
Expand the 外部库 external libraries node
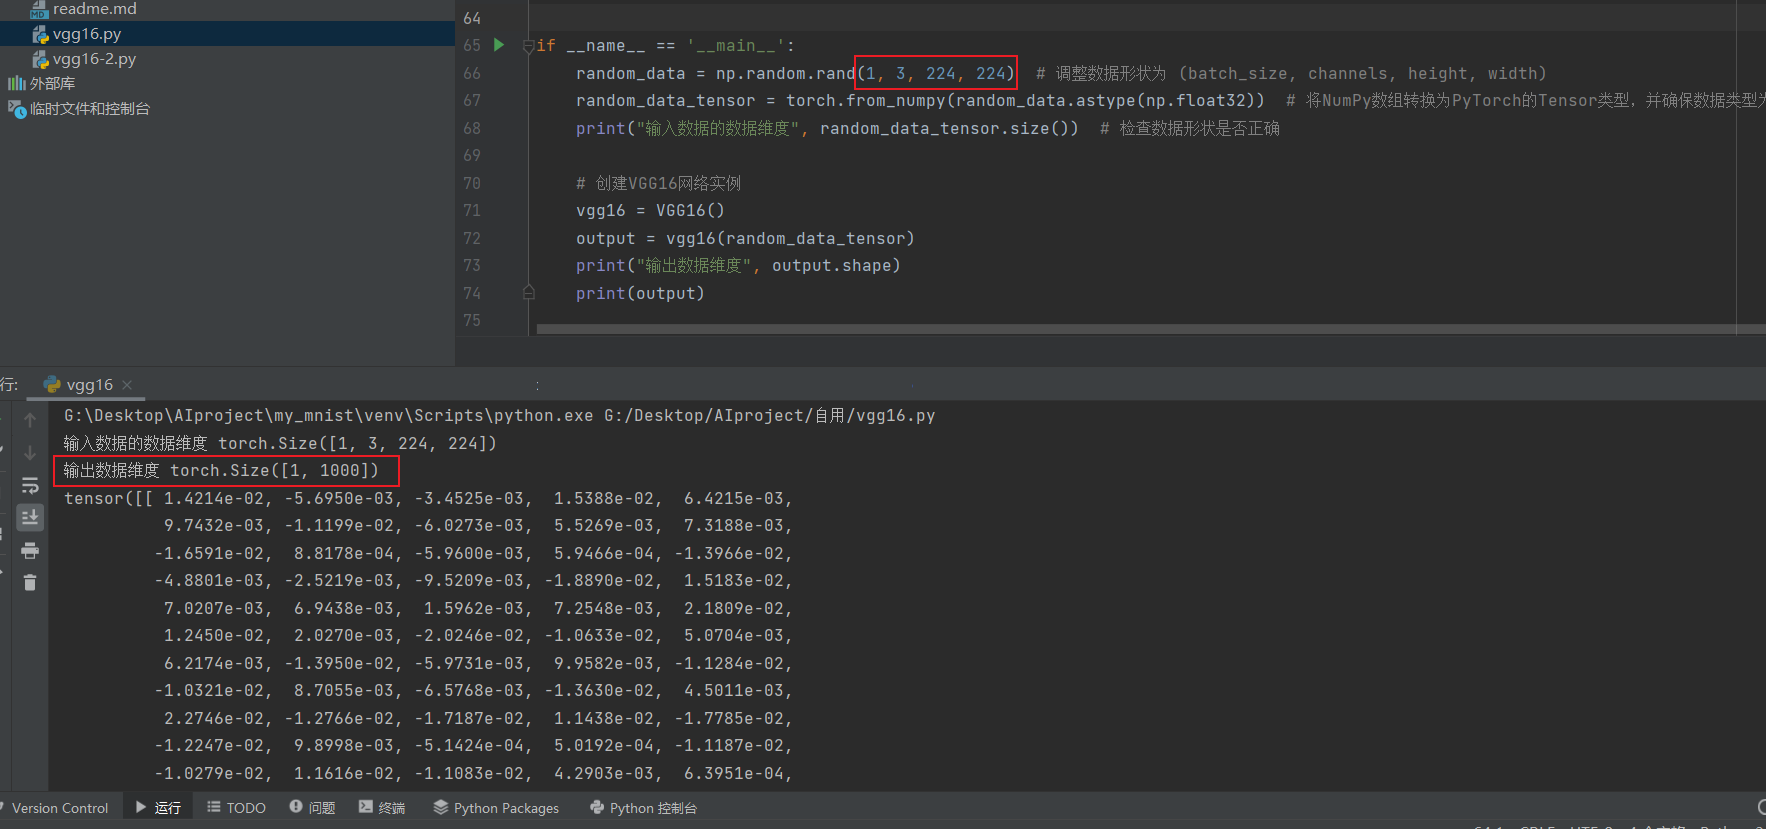52,84
